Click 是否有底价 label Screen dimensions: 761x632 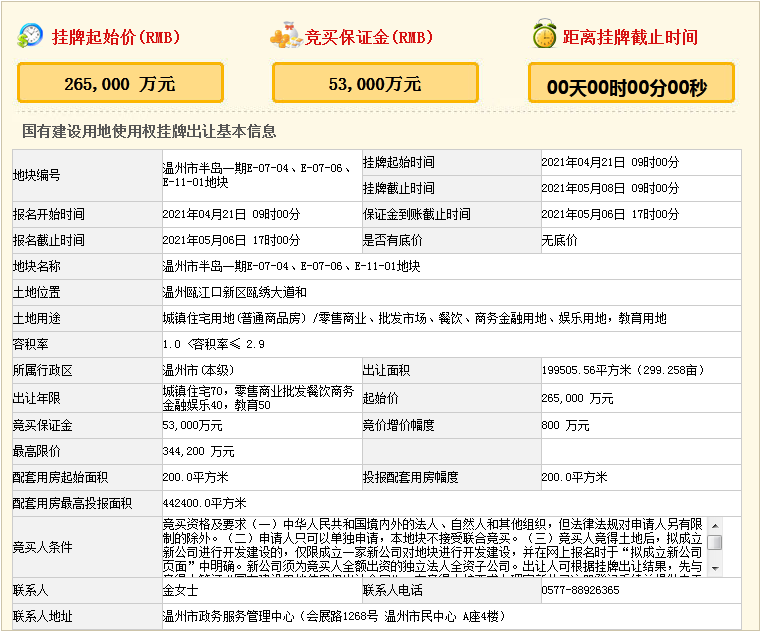tap(392, 240)
